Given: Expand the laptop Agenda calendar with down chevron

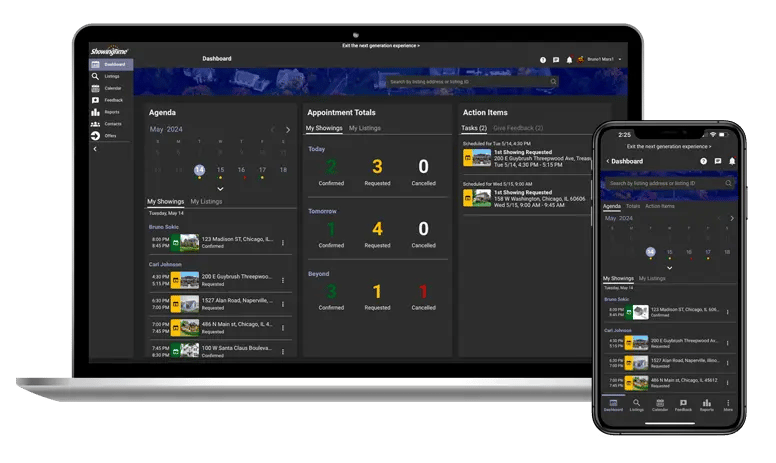Looking at the screenshot, I should tap(220, 189).
